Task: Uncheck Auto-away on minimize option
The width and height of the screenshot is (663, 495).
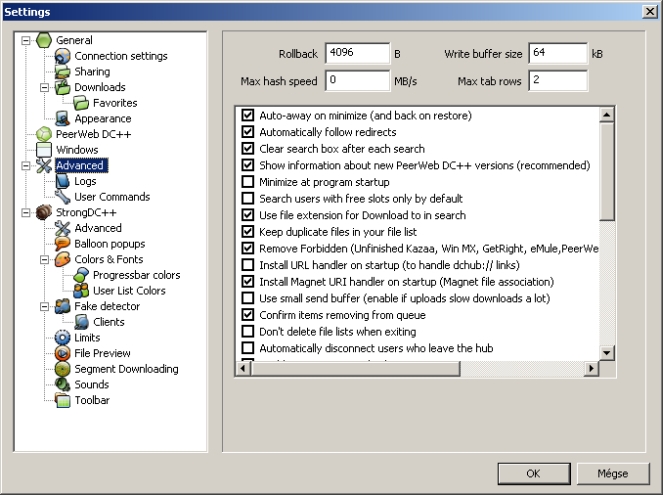Action: click(x=247, y=116)
